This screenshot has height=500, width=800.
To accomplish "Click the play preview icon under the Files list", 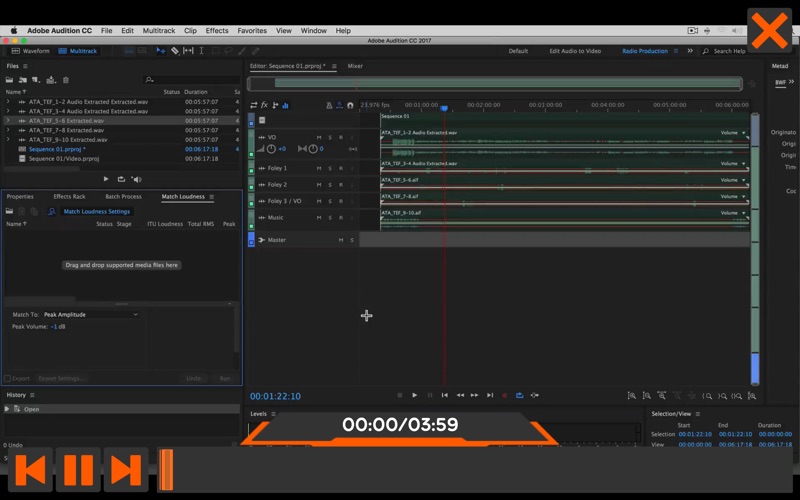I will 106,179.
